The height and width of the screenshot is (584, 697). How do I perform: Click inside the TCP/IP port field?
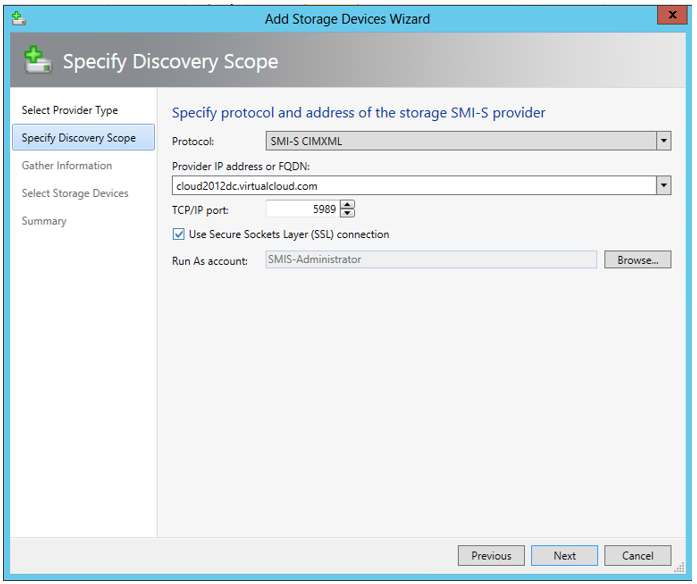pyautogui.click(x=303, y=209)
